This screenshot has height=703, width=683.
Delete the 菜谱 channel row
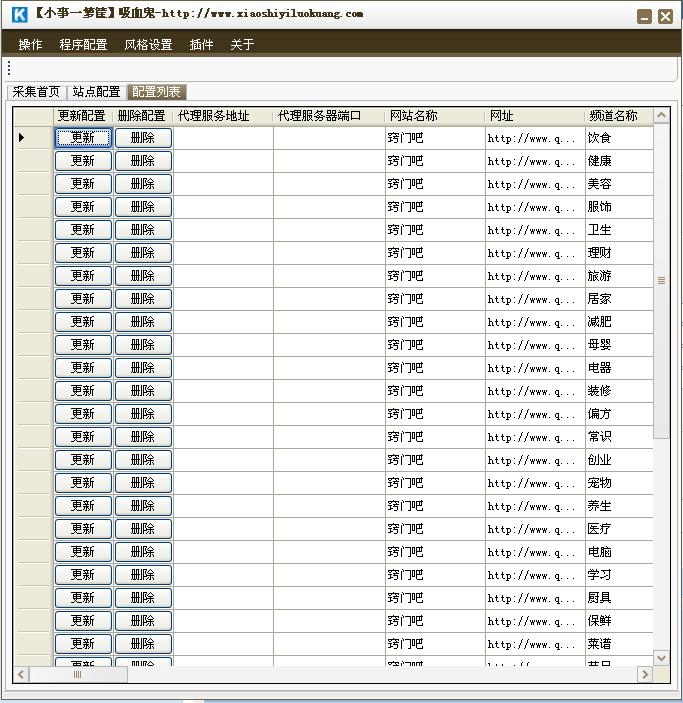[x=143, y=644]
